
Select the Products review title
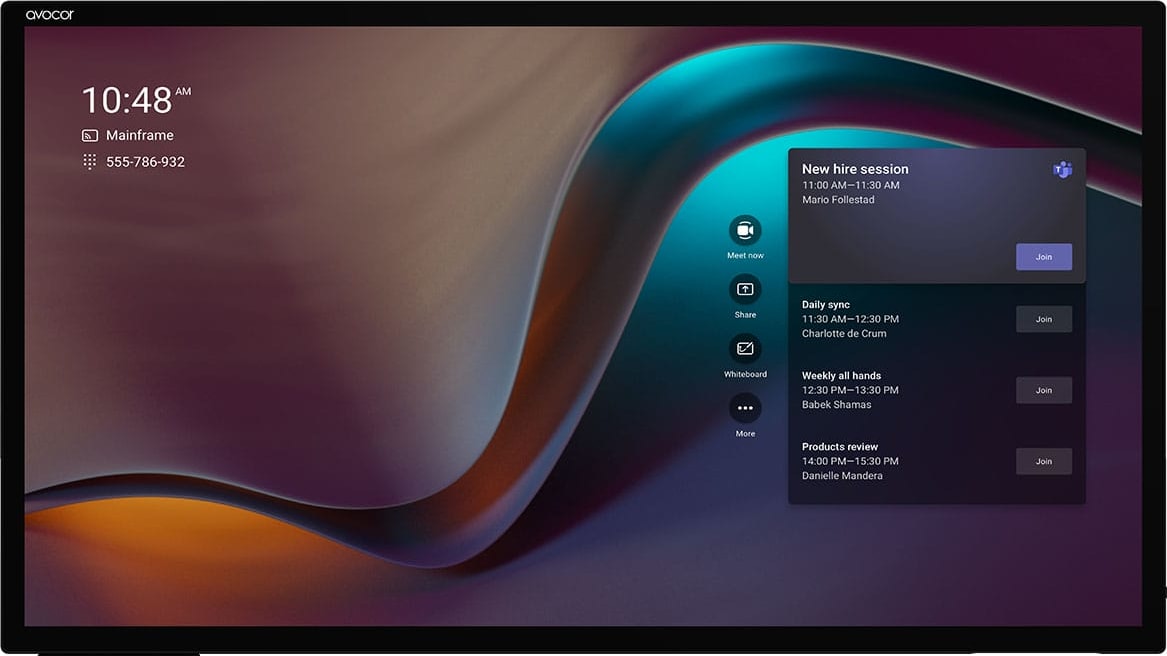840,447
